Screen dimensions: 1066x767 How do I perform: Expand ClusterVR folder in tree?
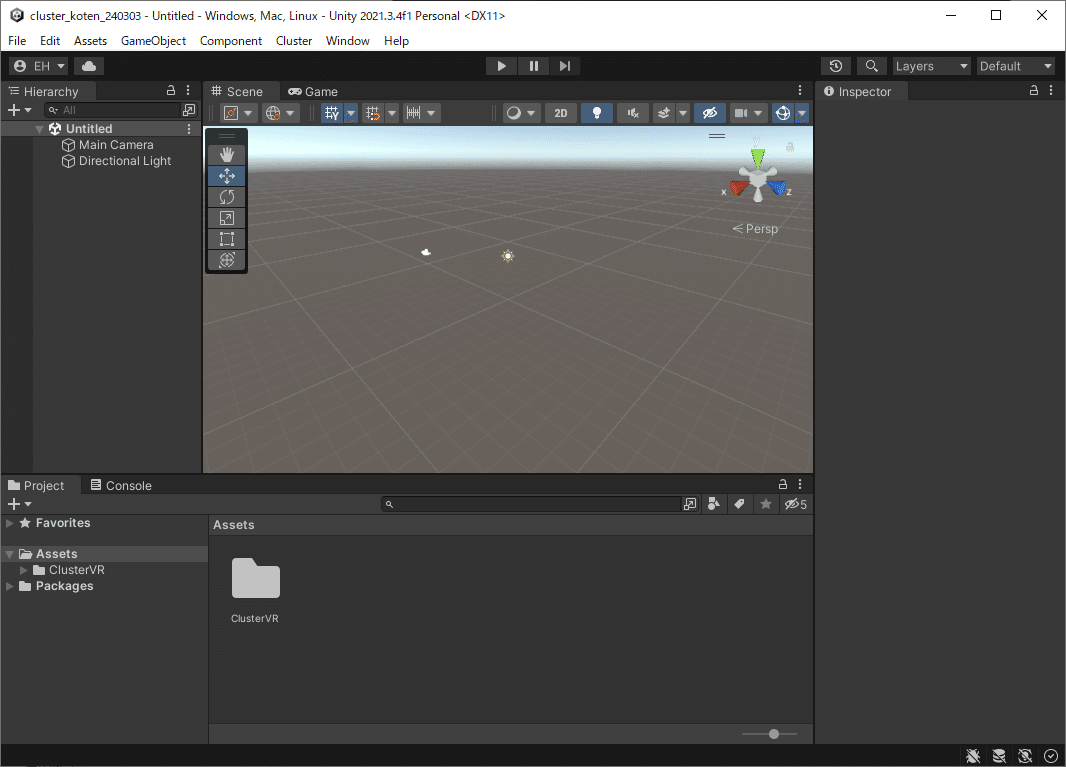tap(24, 570)
